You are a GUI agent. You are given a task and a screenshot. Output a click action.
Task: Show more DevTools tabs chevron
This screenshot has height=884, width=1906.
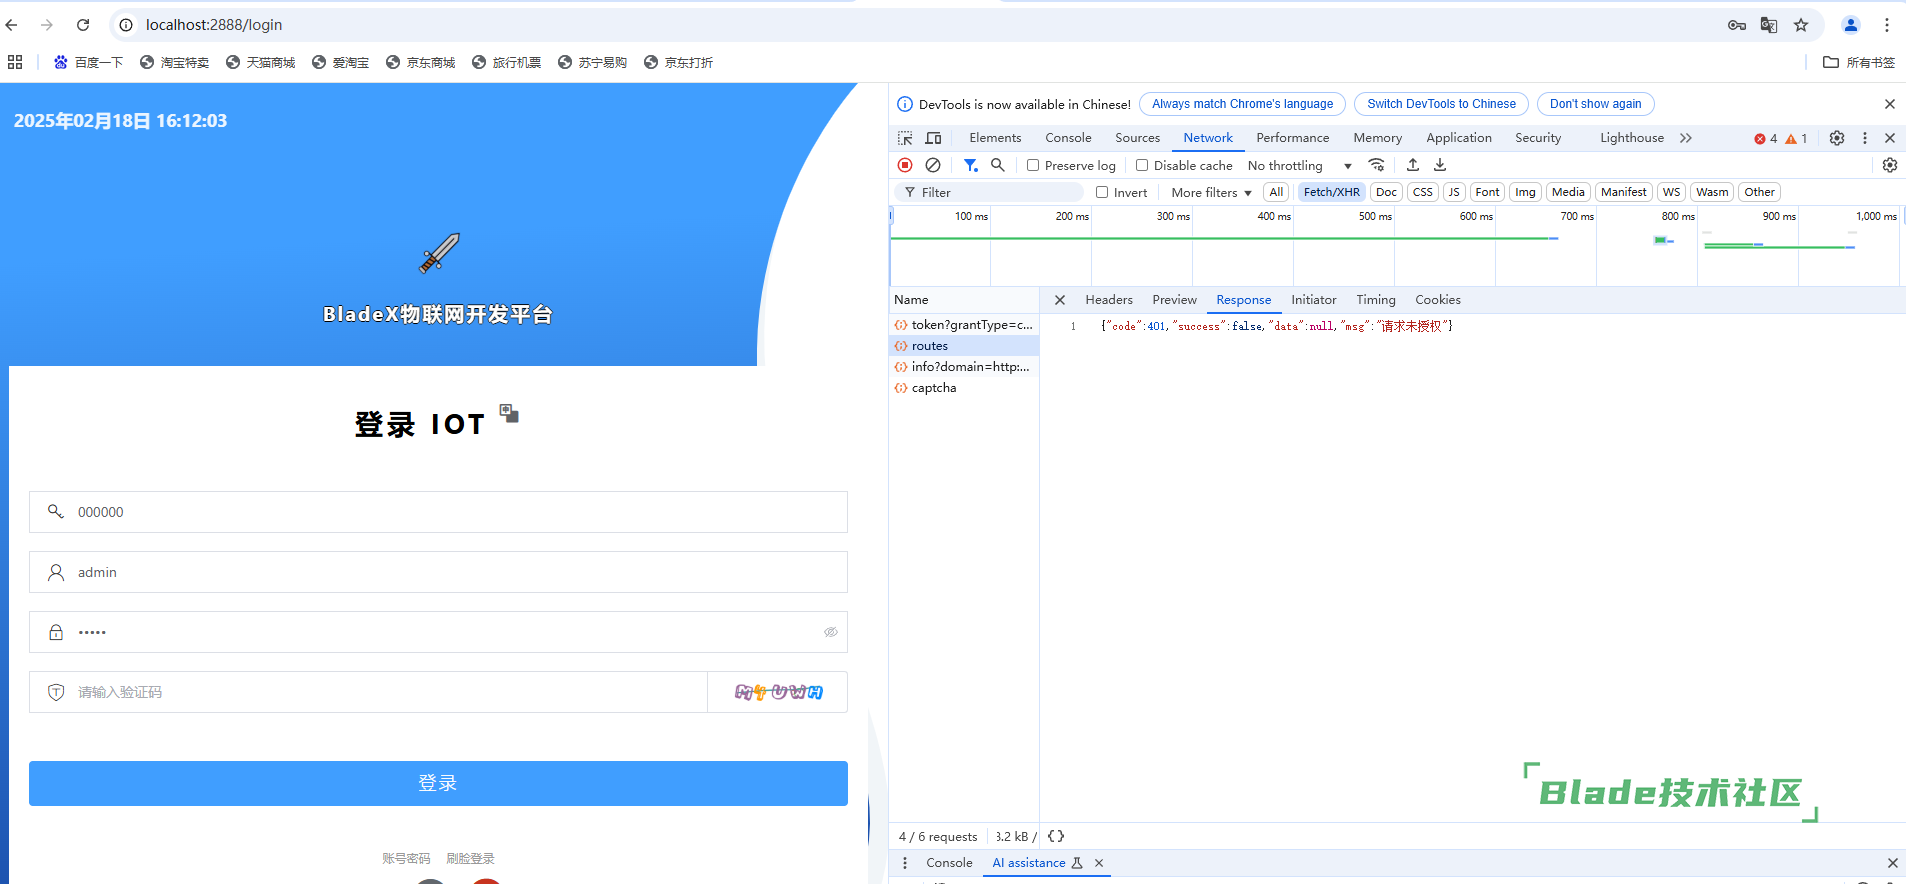click(x=1686, y=138)
